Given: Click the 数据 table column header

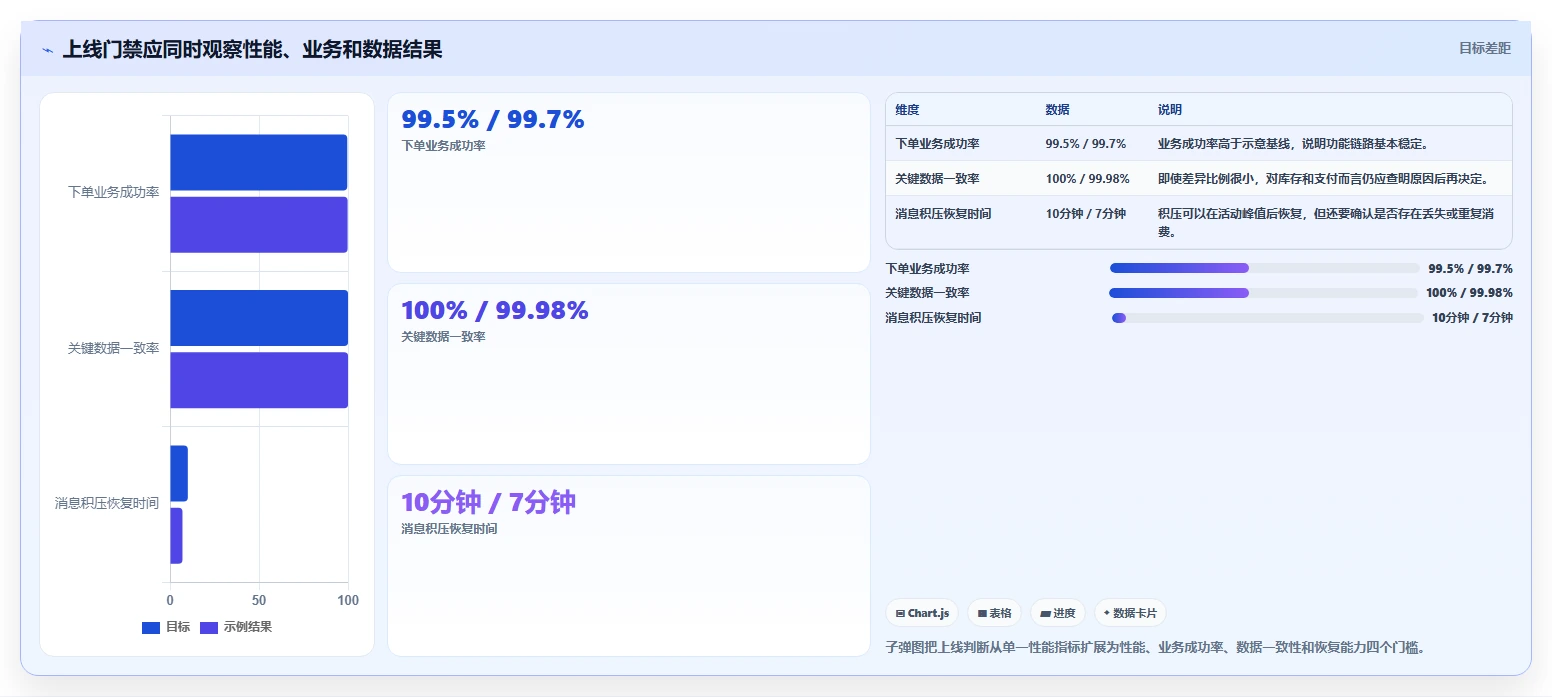Looking at the screenshot, I should (x=1058, y=110).
